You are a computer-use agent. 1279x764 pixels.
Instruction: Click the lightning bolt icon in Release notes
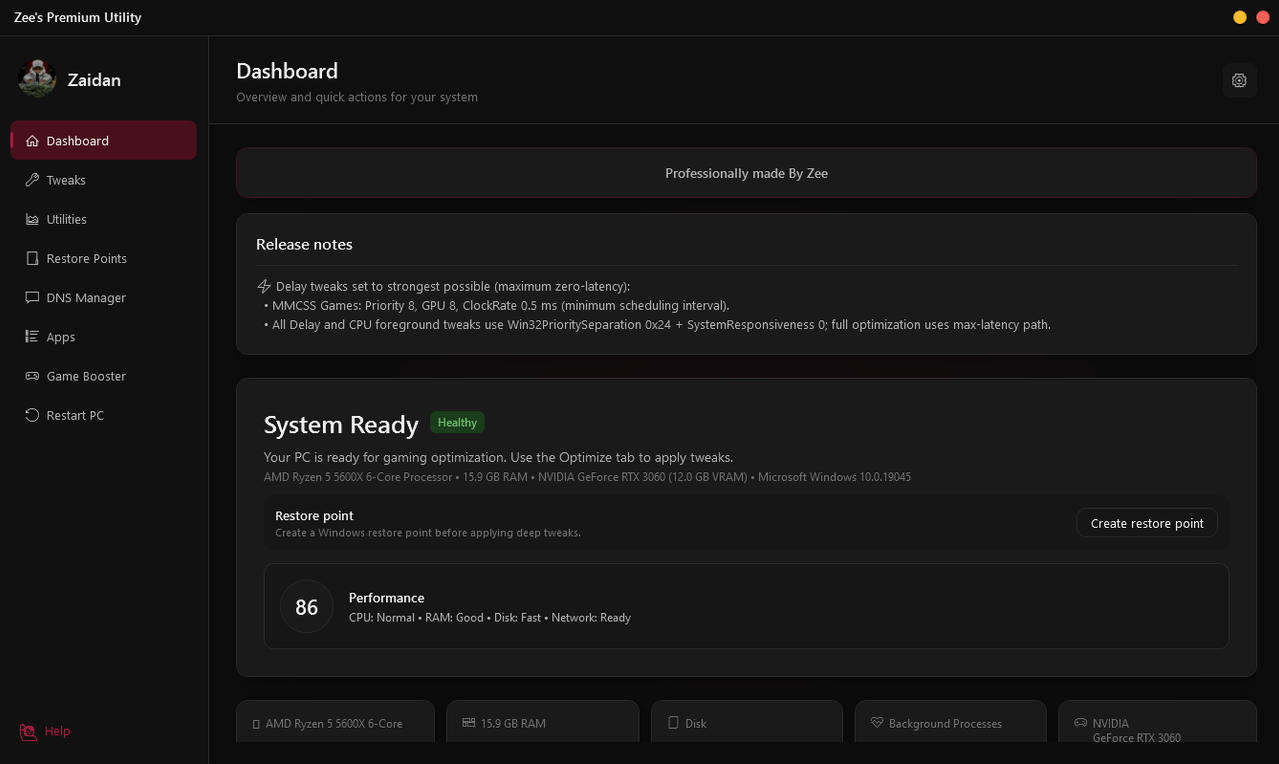[x=264, y=286]
